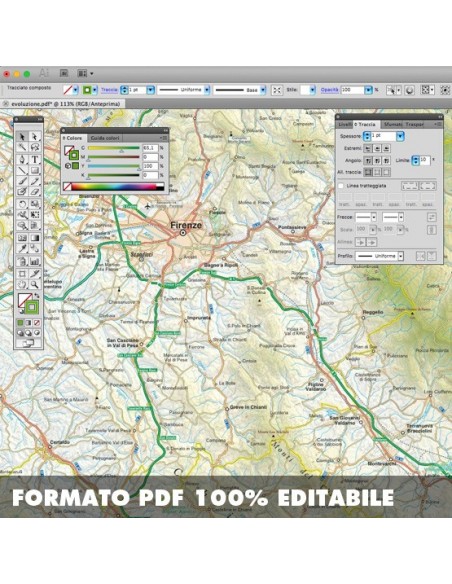Open the fill color dropdown in control bar
This screenshot has width=452, height=584.
76,90
